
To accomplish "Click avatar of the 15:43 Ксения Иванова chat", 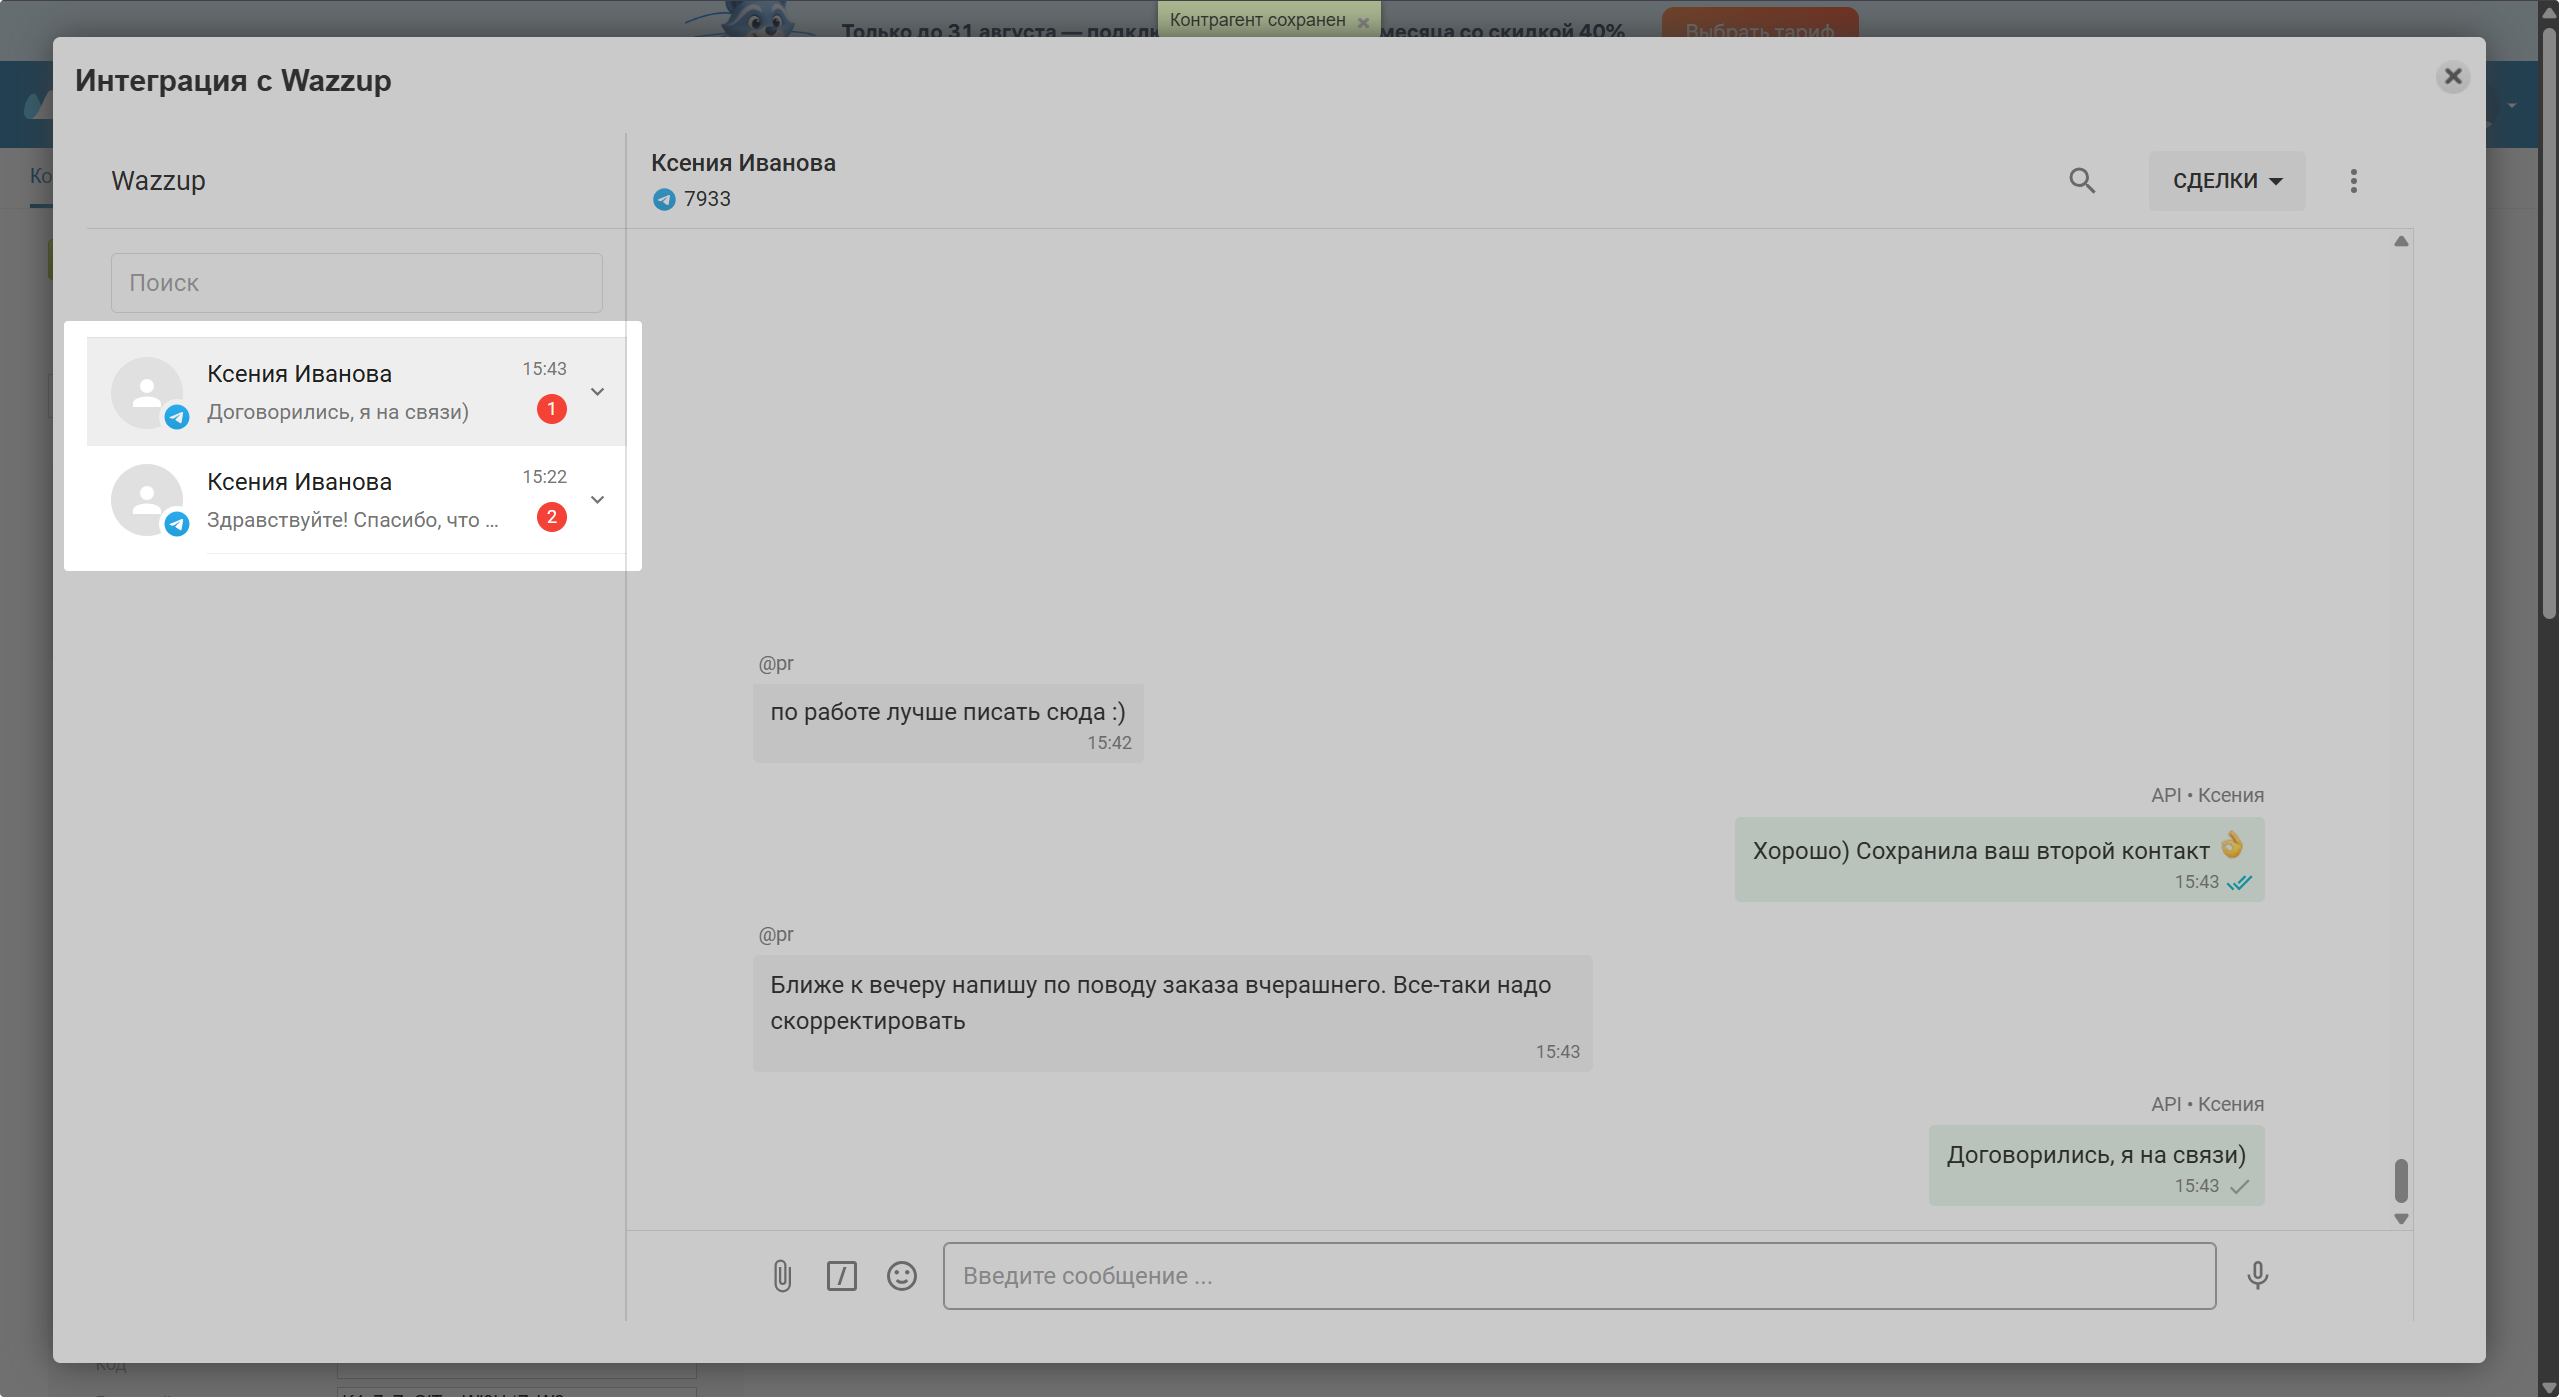I will [x=147, y=393].
